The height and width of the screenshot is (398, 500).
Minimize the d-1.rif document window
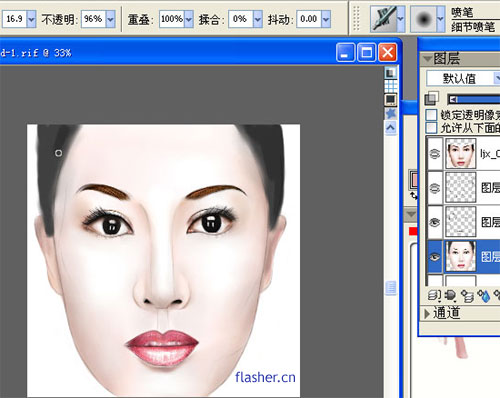345,52
